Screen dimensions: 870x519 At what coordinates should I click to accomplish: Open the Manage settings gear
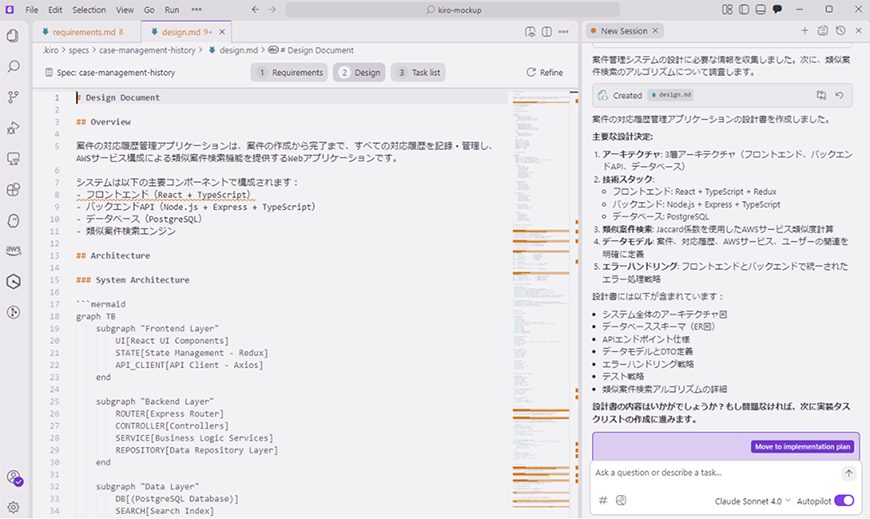[13, 507]
